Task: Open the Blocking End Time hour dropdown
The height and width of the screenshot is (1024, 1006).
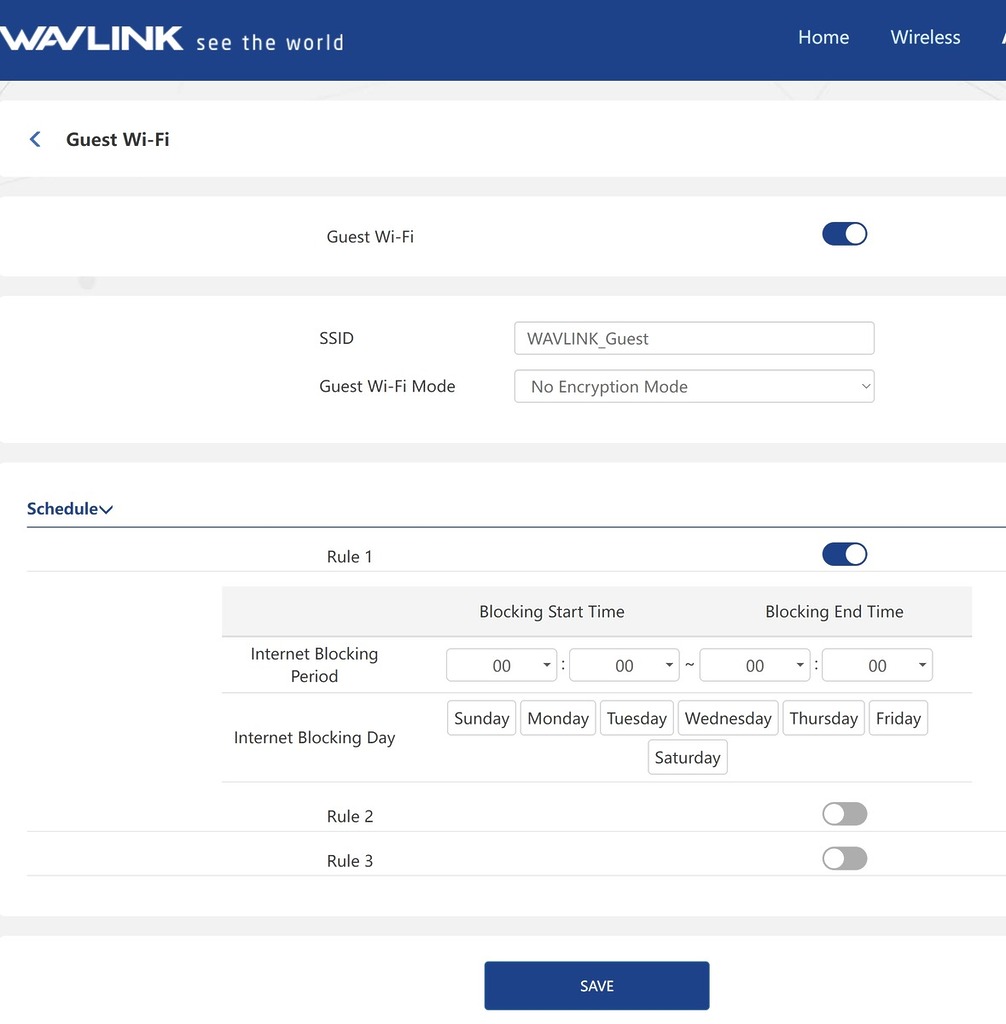Action: click(x=755, y=665)
